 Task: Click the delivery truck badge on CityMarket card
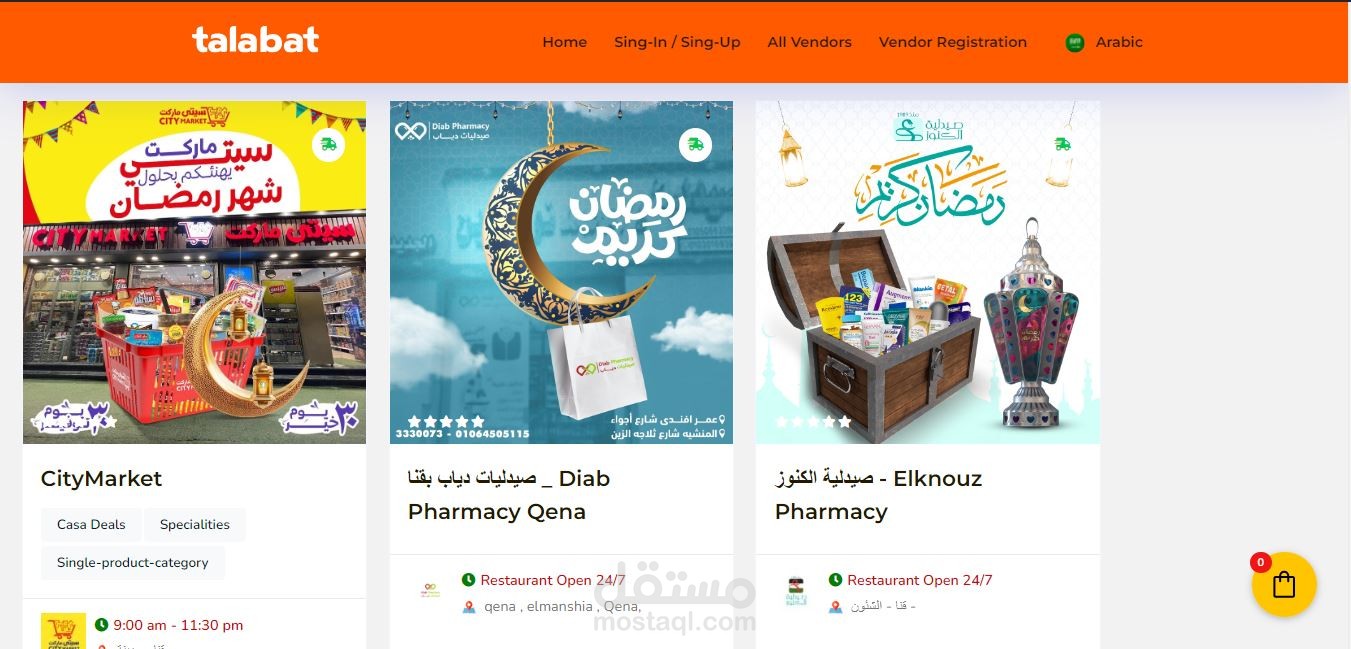[x=328, y=145]
